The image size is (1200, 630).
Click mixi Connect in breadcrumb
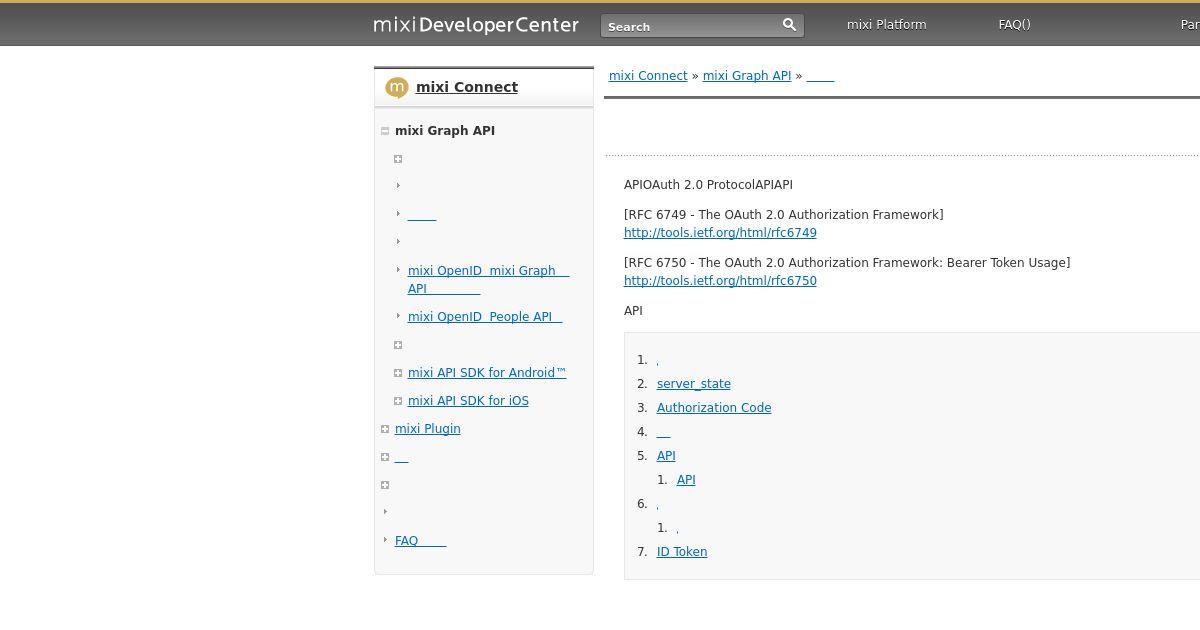(x=648, y=76)
